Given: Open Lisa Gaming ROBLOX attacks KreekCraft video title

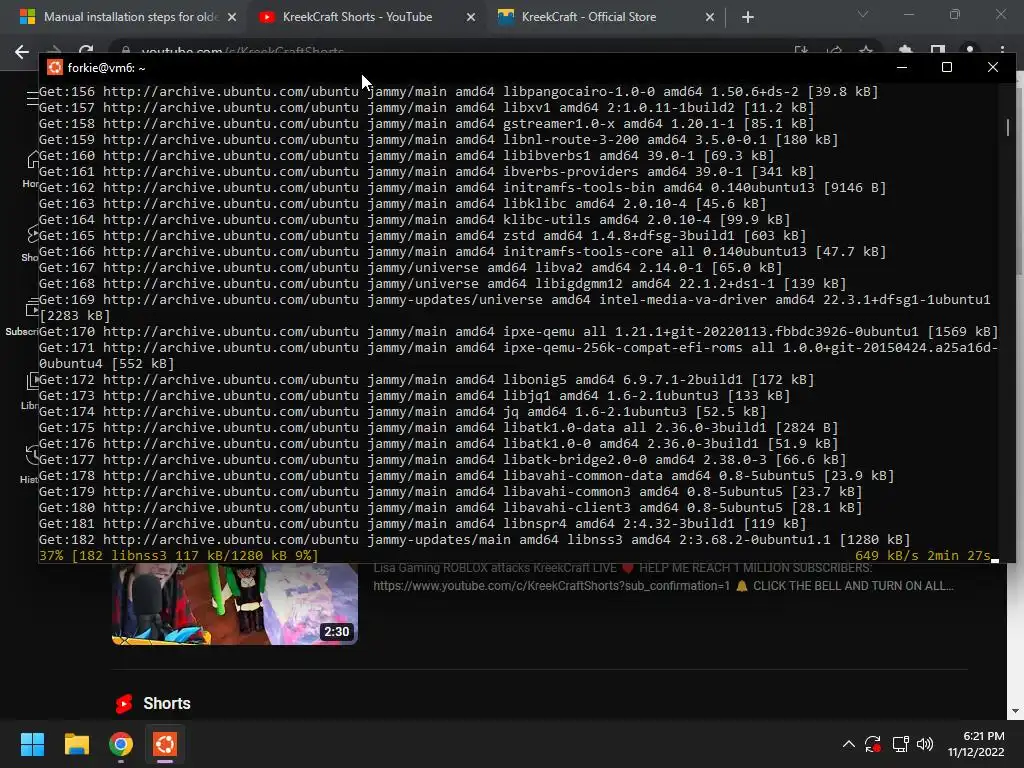Looking at the screenshot, I should 622,568.
